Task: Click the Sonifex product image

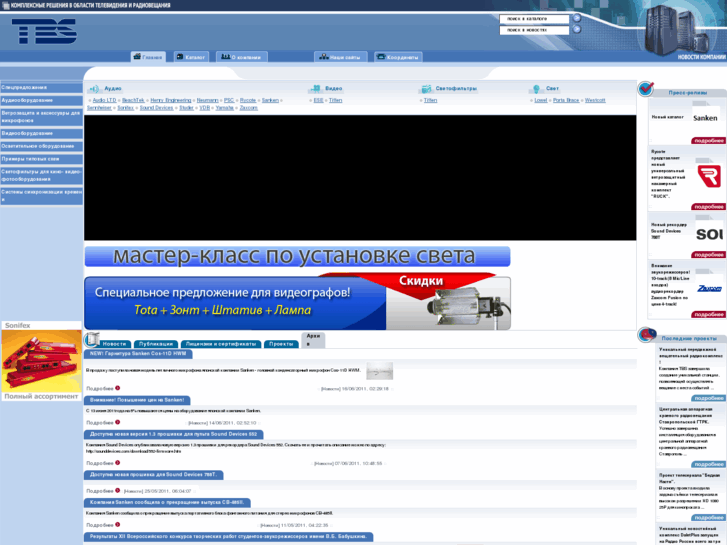Action: pyautogui.click(x=41, y=361)
